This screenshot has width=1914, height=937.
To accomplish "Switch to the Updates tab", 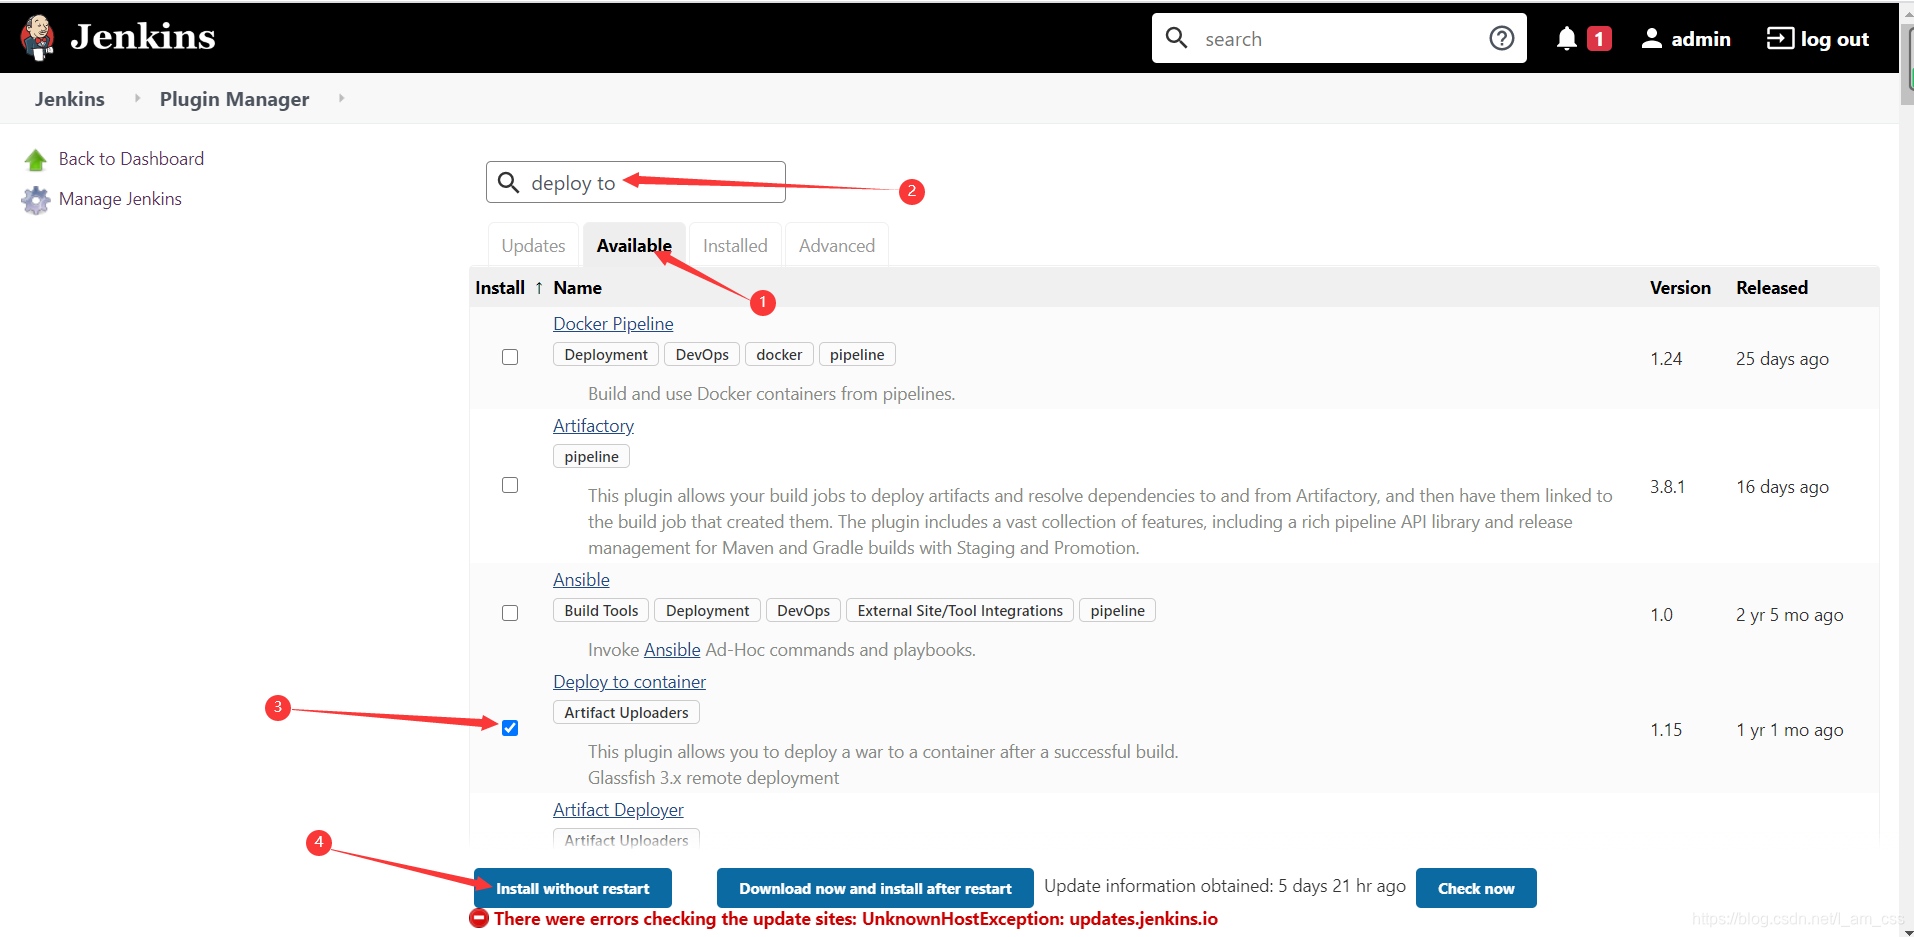I will click(533, 246).
